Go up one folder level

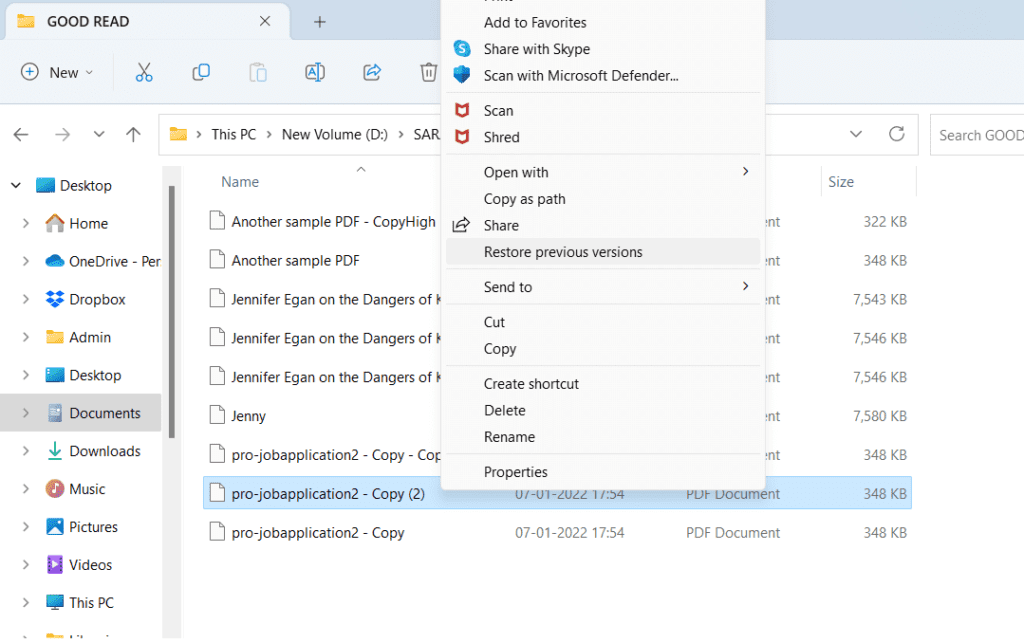click(x=133, y=134)
